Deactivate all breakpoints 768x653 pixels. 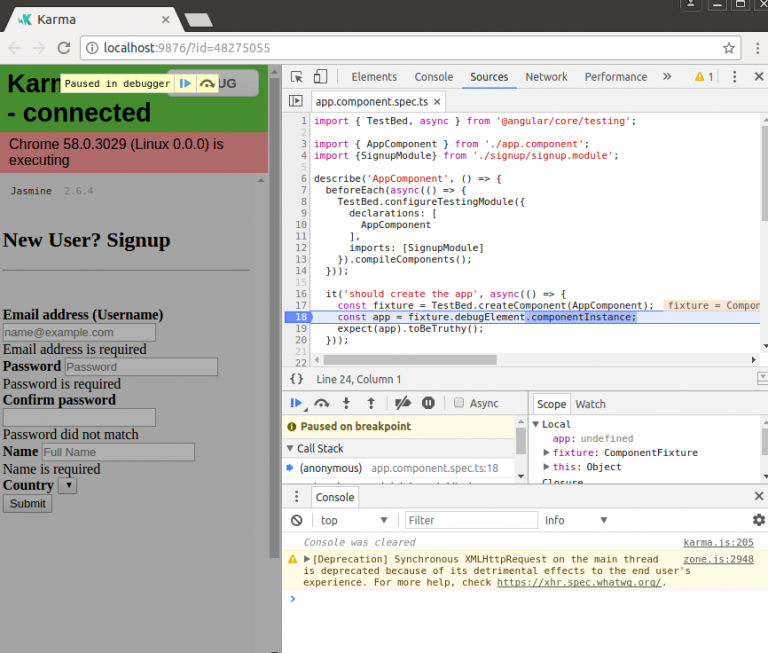(x=402, y=403)
